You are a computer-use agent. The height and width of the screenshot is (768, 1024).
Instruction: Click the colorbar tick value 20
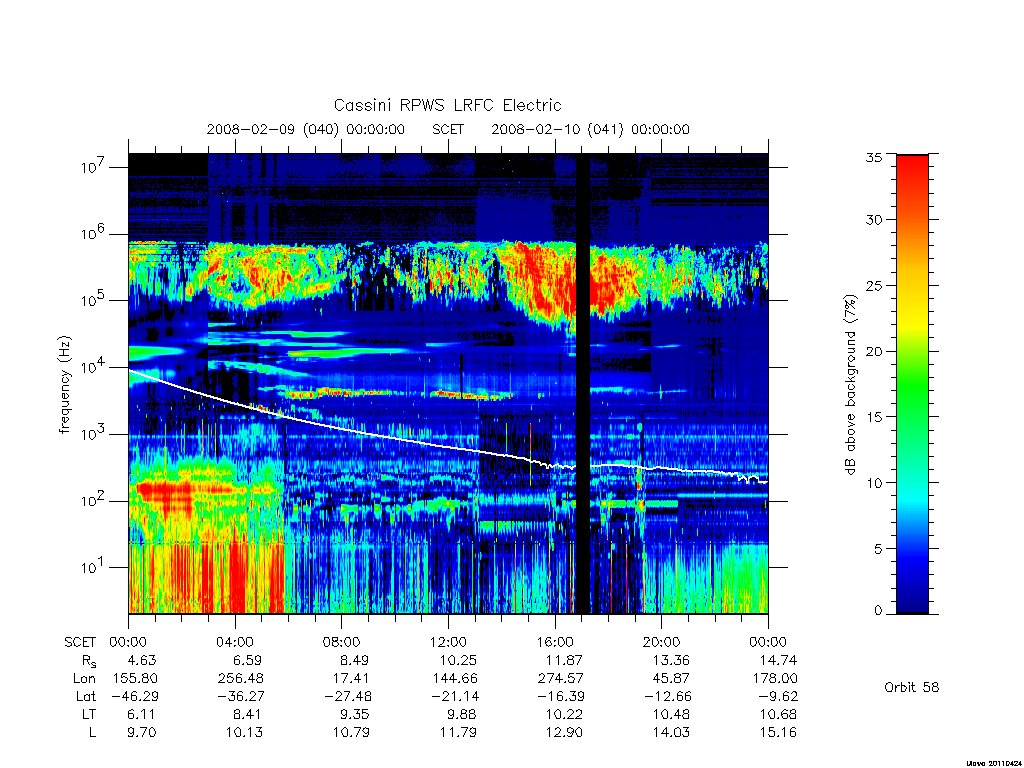point(873,351)
